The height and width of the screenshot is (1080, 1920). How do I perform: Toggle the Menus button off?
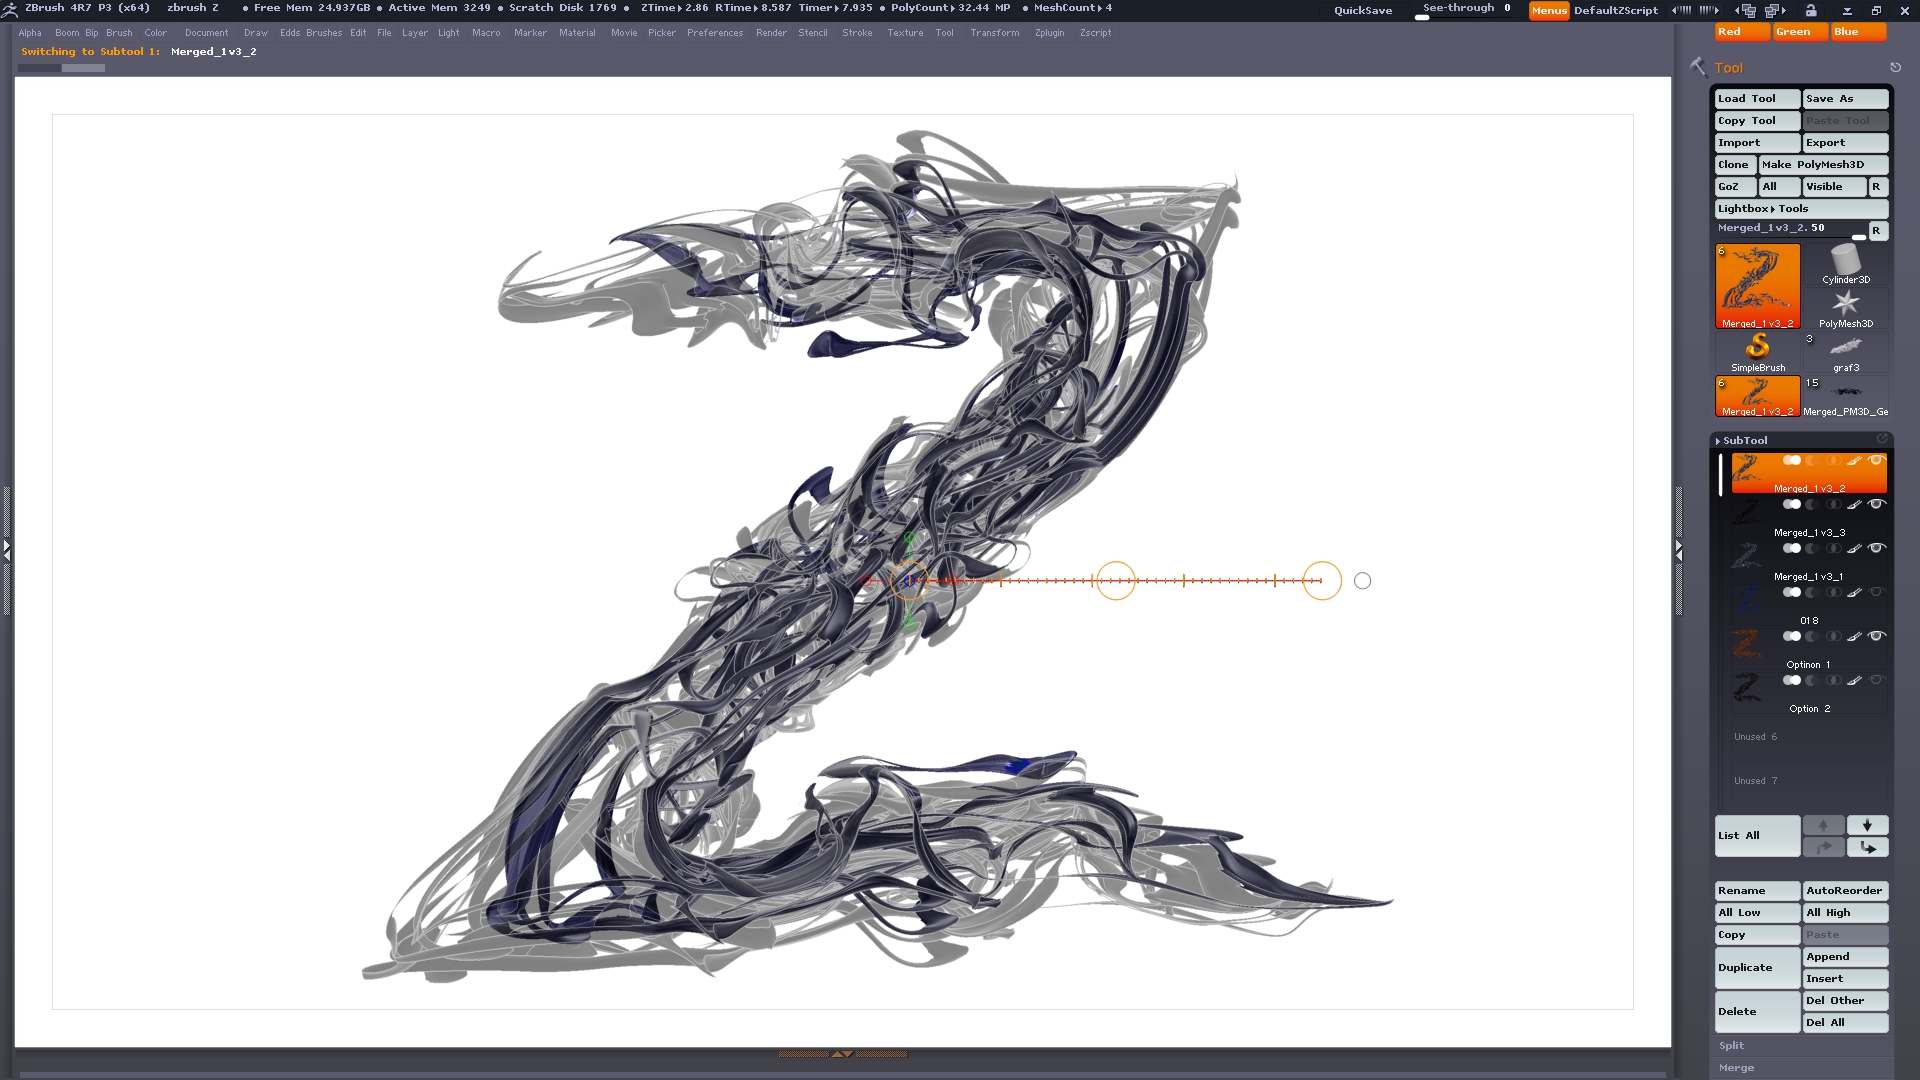[x=1548, y=10]
